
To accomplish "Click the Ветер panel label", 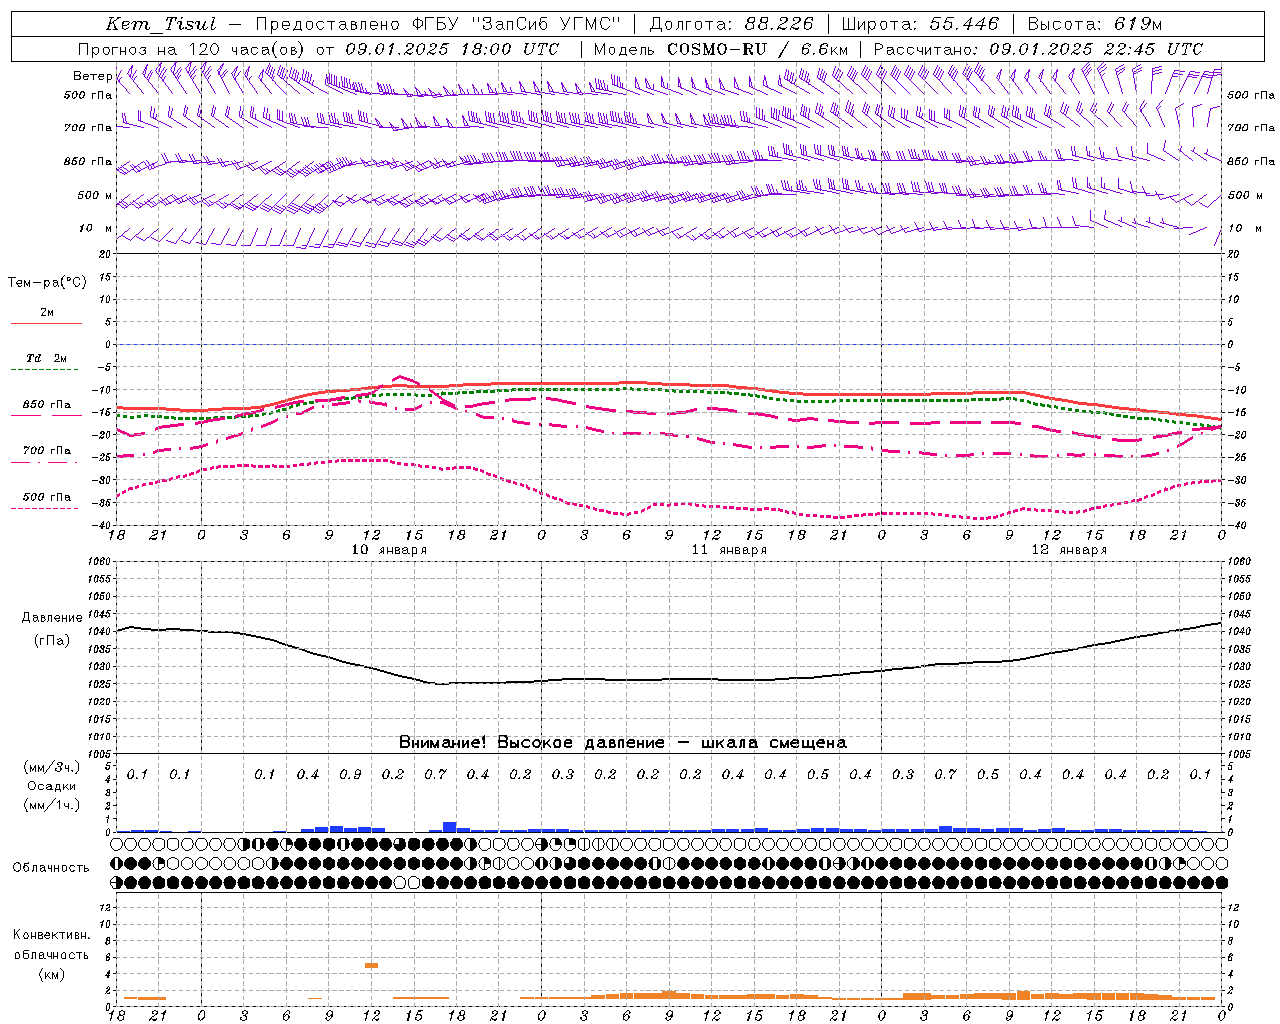I will tap(92, 76).
